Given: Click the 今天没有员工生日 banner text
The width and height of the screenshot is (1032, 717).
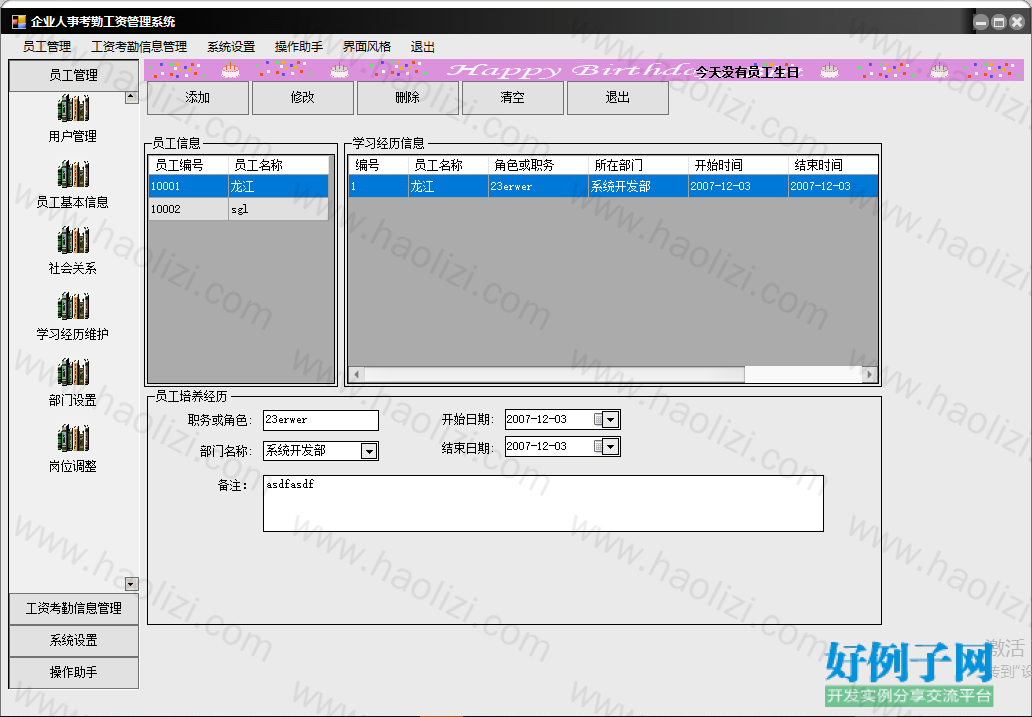Looking at the screenshot, I should click(747, 72).
